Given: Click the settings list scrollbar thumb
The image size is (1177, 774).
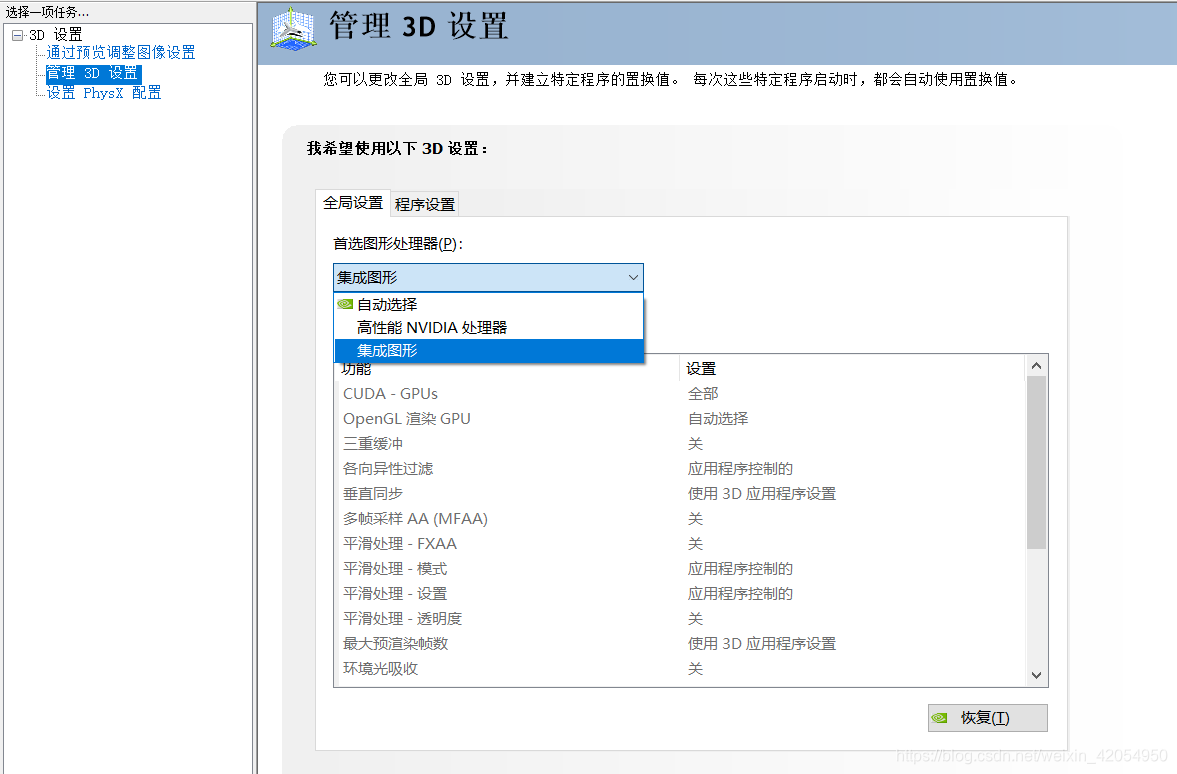Looking at the screenshot, I should tap(1037, 462).
